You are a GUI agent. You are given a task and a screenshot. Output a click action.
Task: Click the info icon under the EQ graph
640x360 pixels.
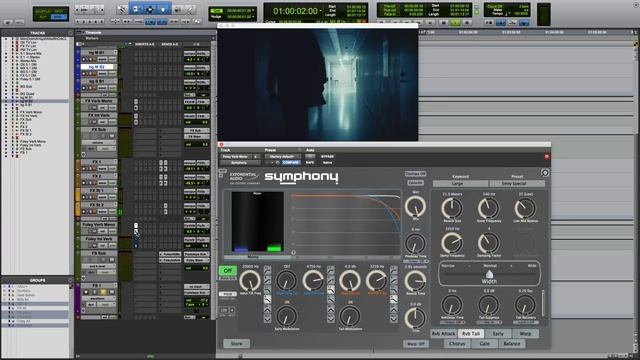pyautogui.click(x=293, y=252)
